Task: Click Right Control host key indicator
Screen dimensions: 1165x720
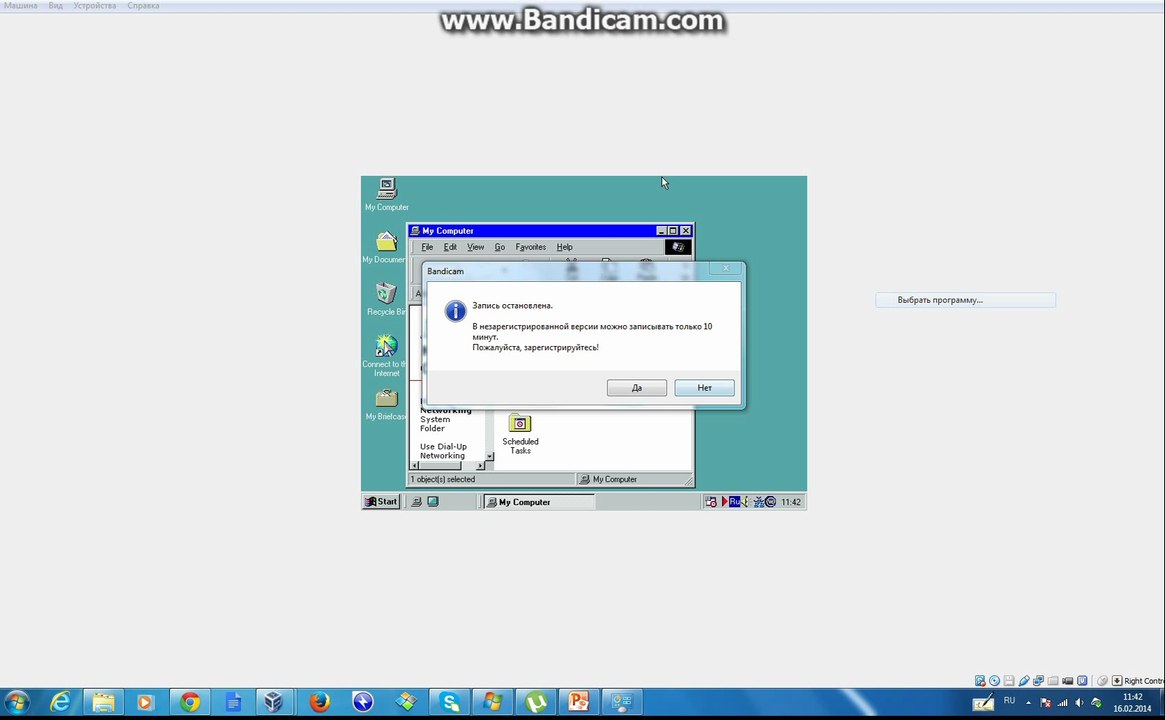Action: 1143,681
